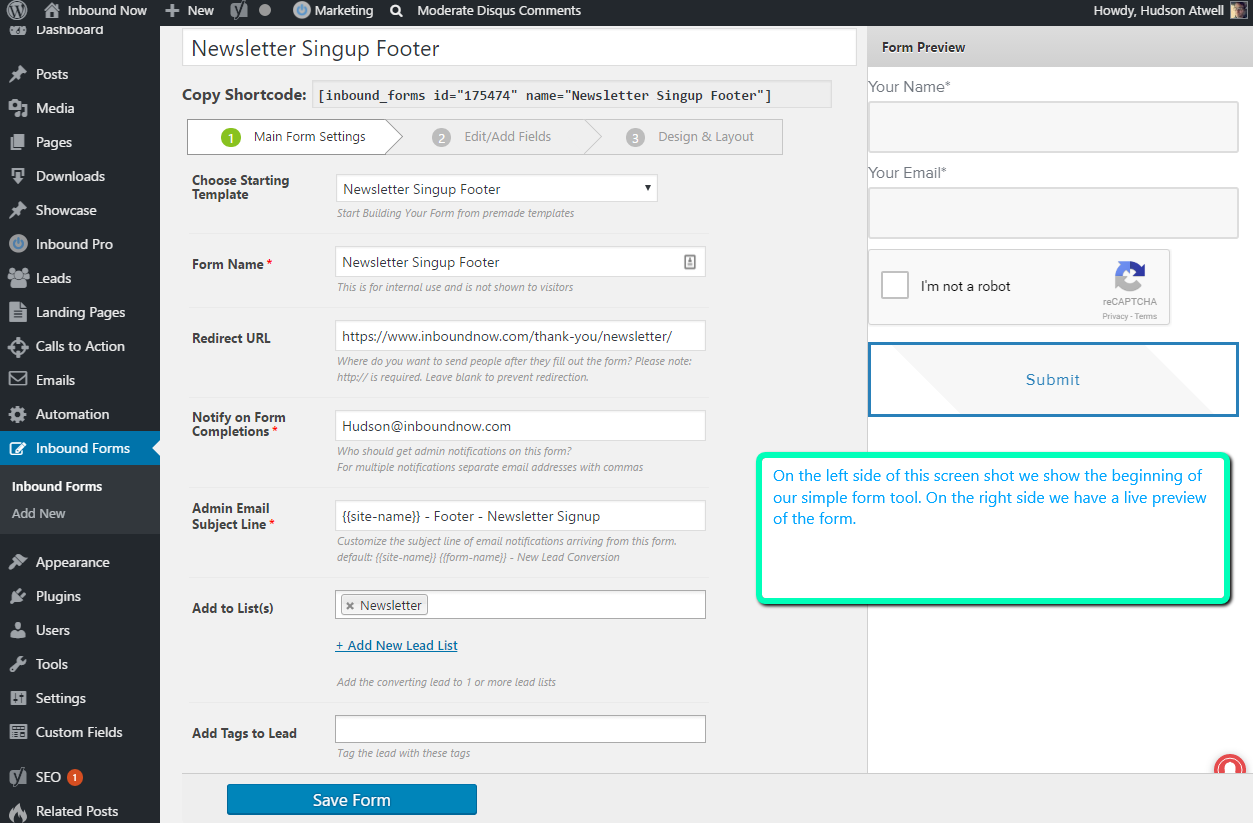Screen dimensions: 1253x823
Task: Open Related Posts in sidebar
Action: [x=77, y=811]
